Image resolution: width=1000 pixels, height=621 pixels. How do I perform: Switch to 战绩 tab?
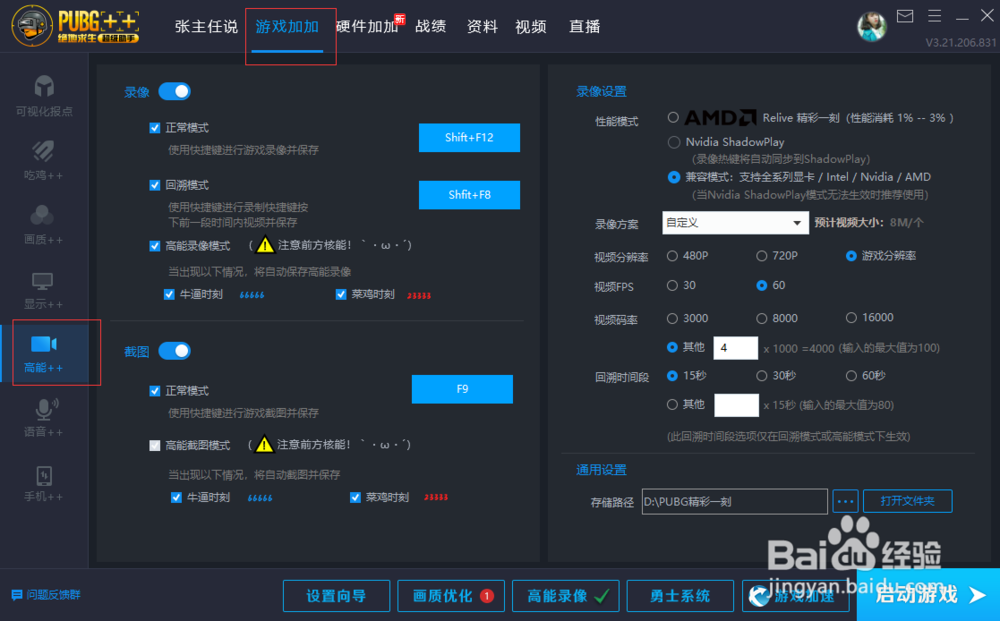pyautogui.click(x=430, y=27)
